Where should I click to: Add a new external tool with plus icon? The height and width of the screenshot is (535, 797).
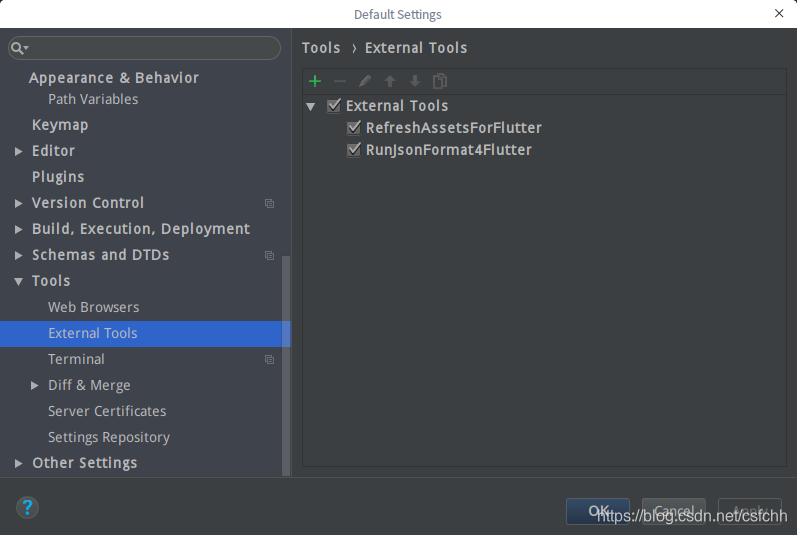pyautogui.click(x=315, y=81)
